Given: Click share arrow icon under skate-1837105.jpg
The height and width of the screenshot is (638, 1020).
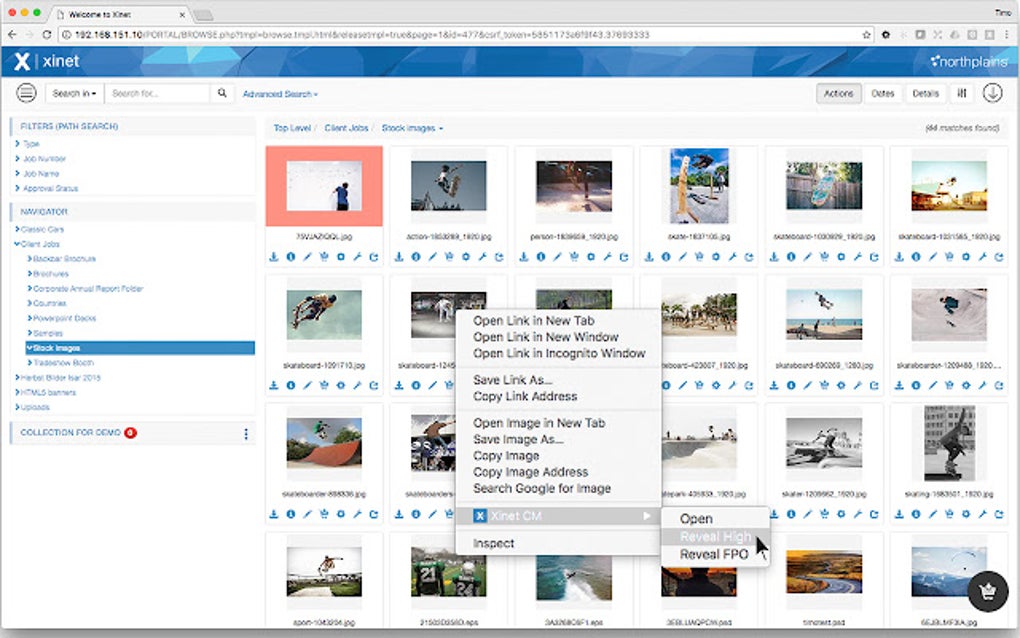Looking at the screenshot, I should pyautogui.click(x=749, y=257).
